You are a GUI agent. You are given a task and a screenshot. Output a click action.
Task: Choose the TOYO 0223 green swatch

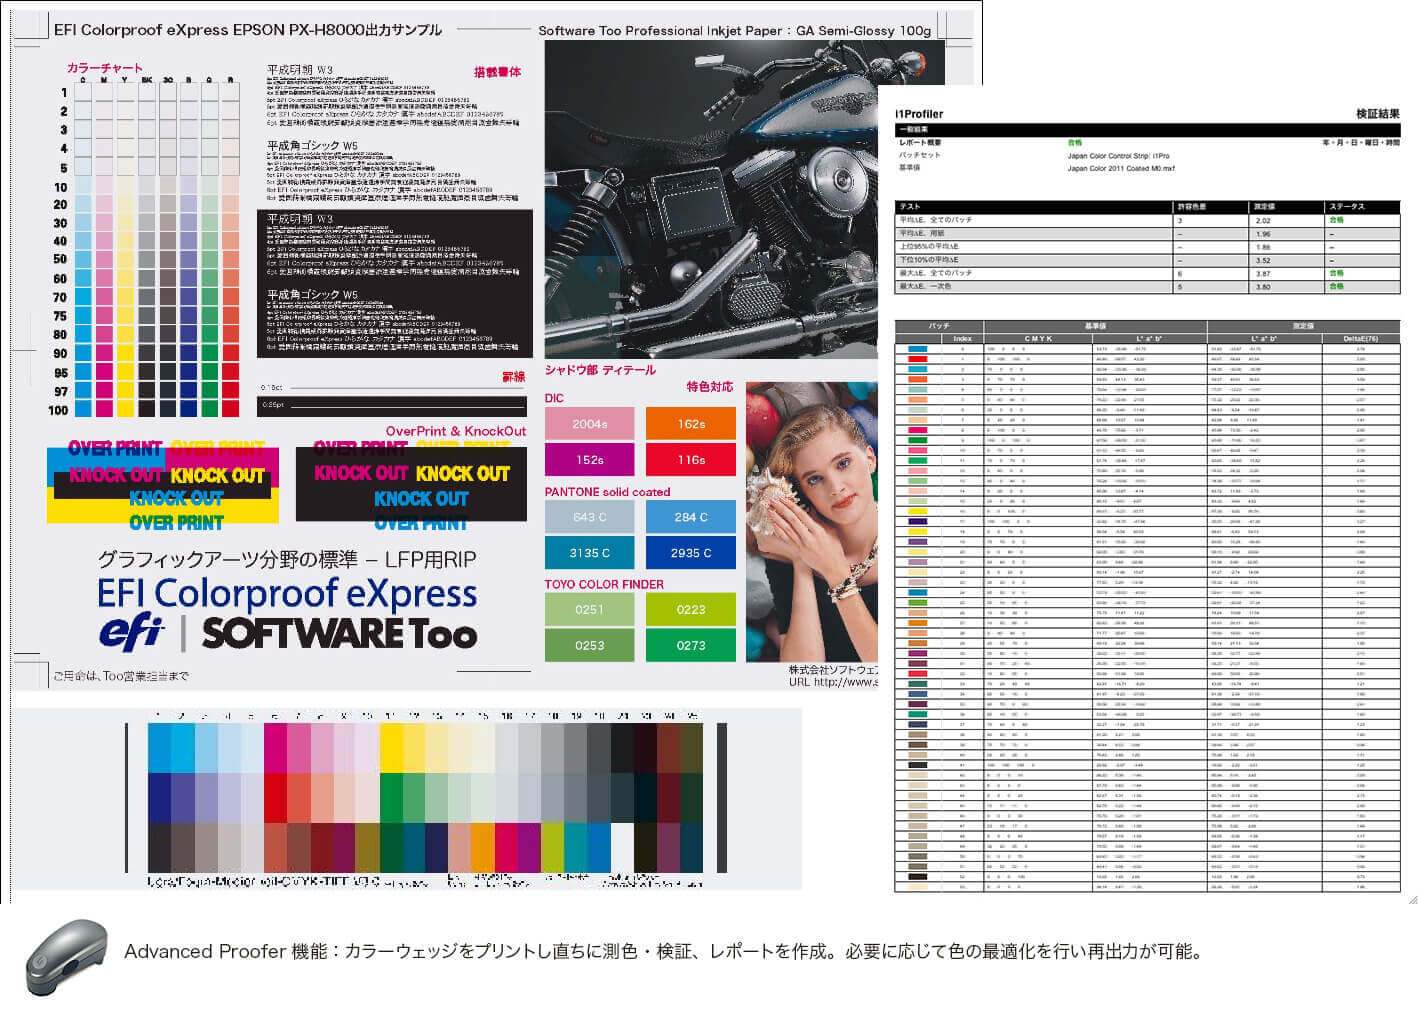coord(691,609)
